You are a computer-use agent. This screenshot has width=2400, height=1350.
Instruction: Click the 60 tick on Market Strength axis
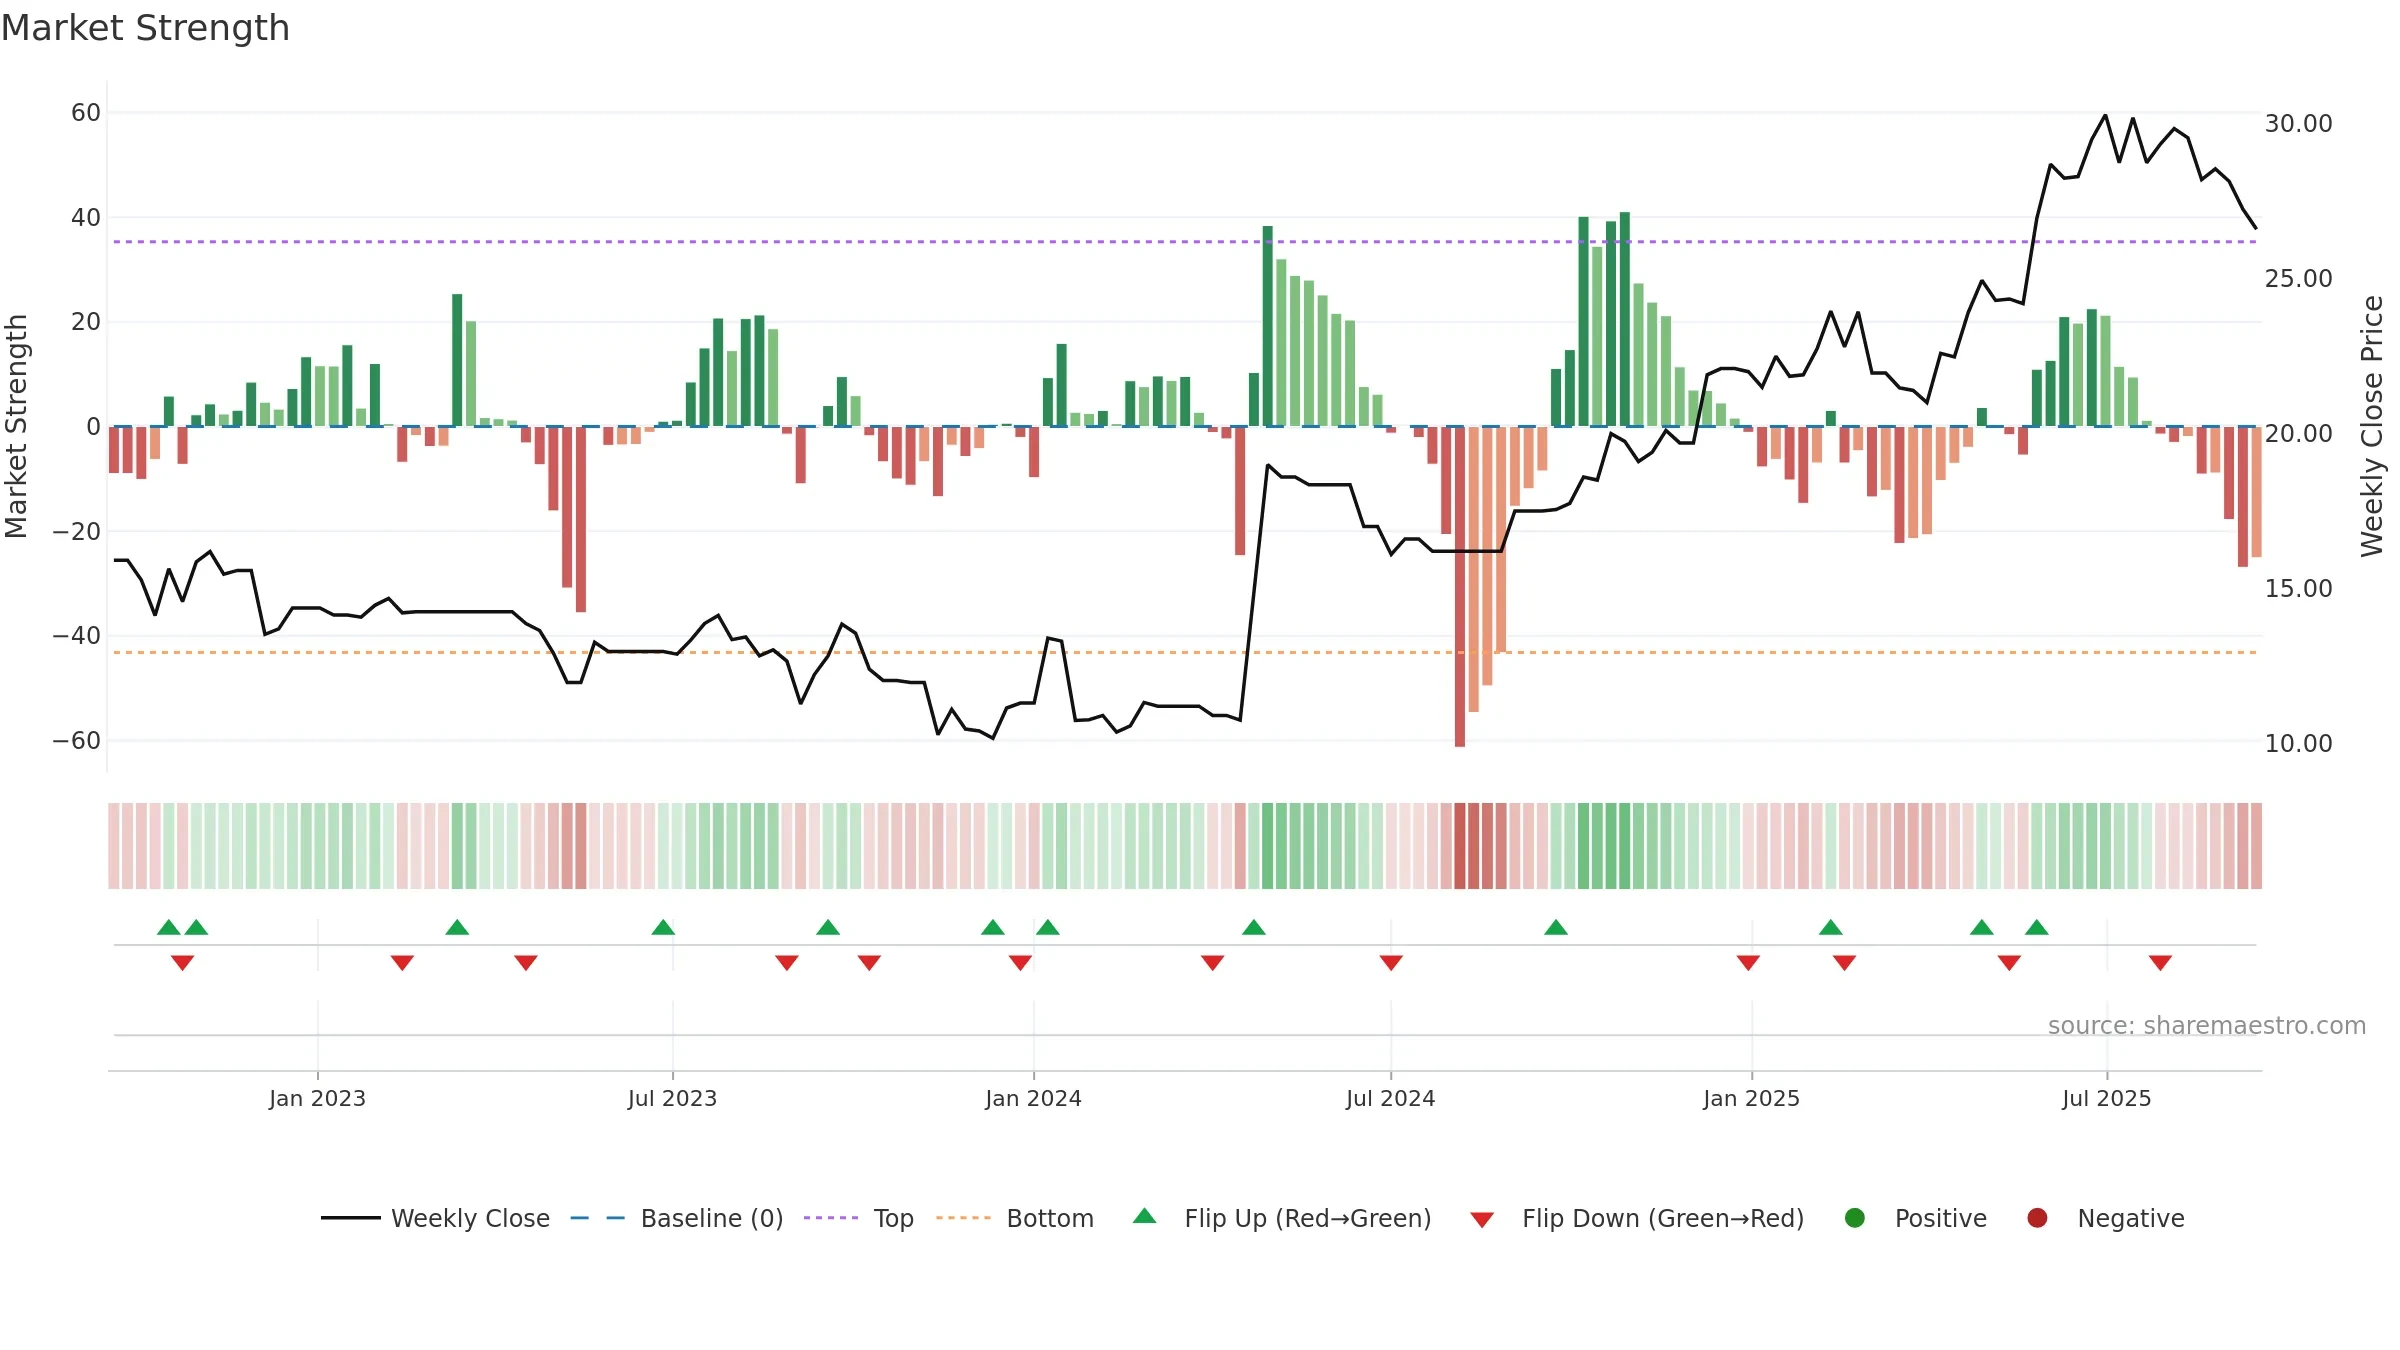pyautogui.click(x=86, y=113)
